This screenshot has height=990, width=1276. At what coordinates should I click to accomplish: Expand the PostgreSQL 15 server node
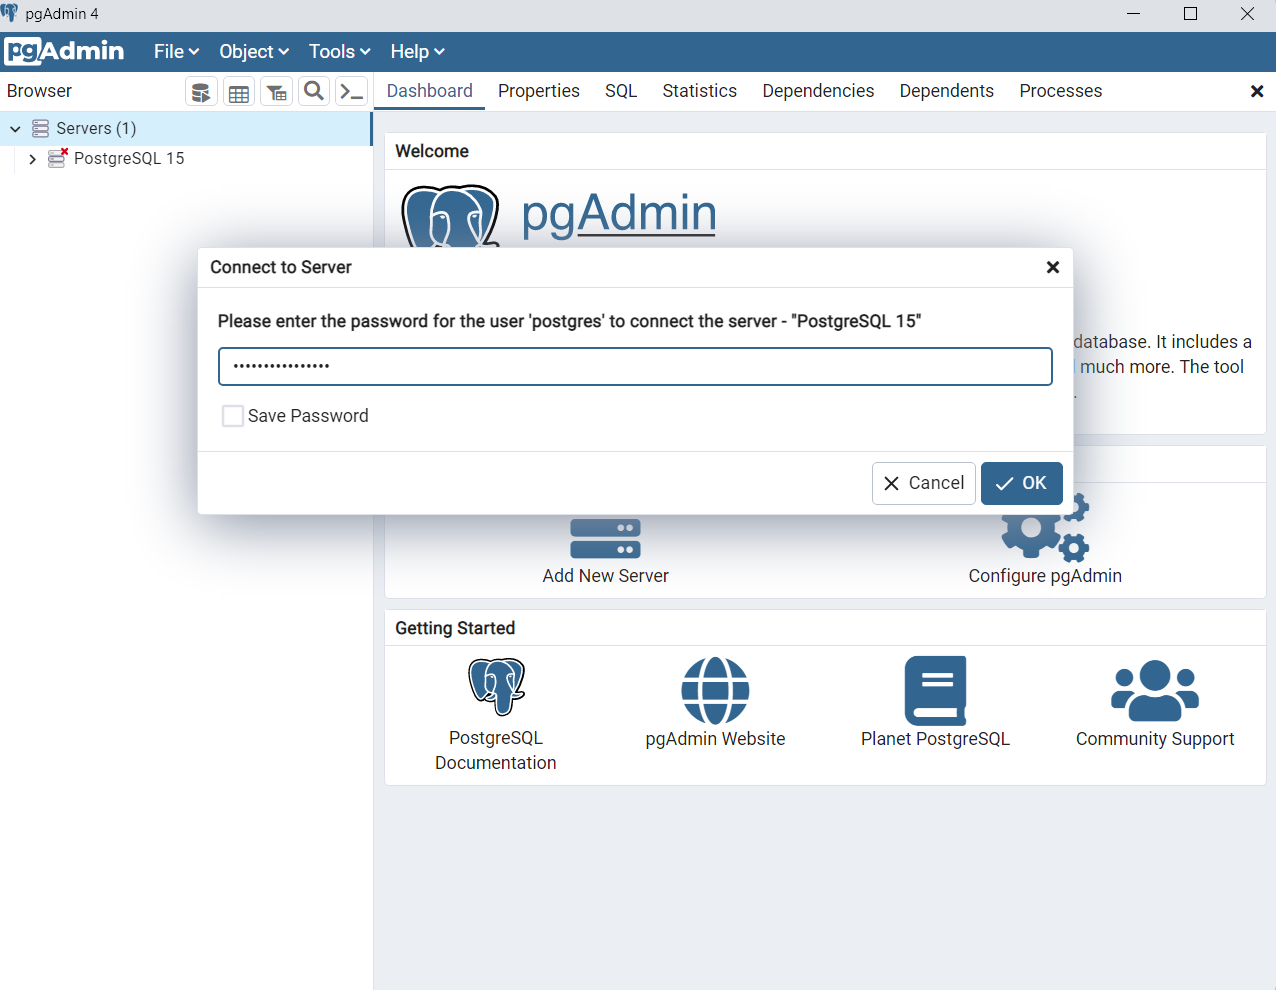click(x=32, y=159)
